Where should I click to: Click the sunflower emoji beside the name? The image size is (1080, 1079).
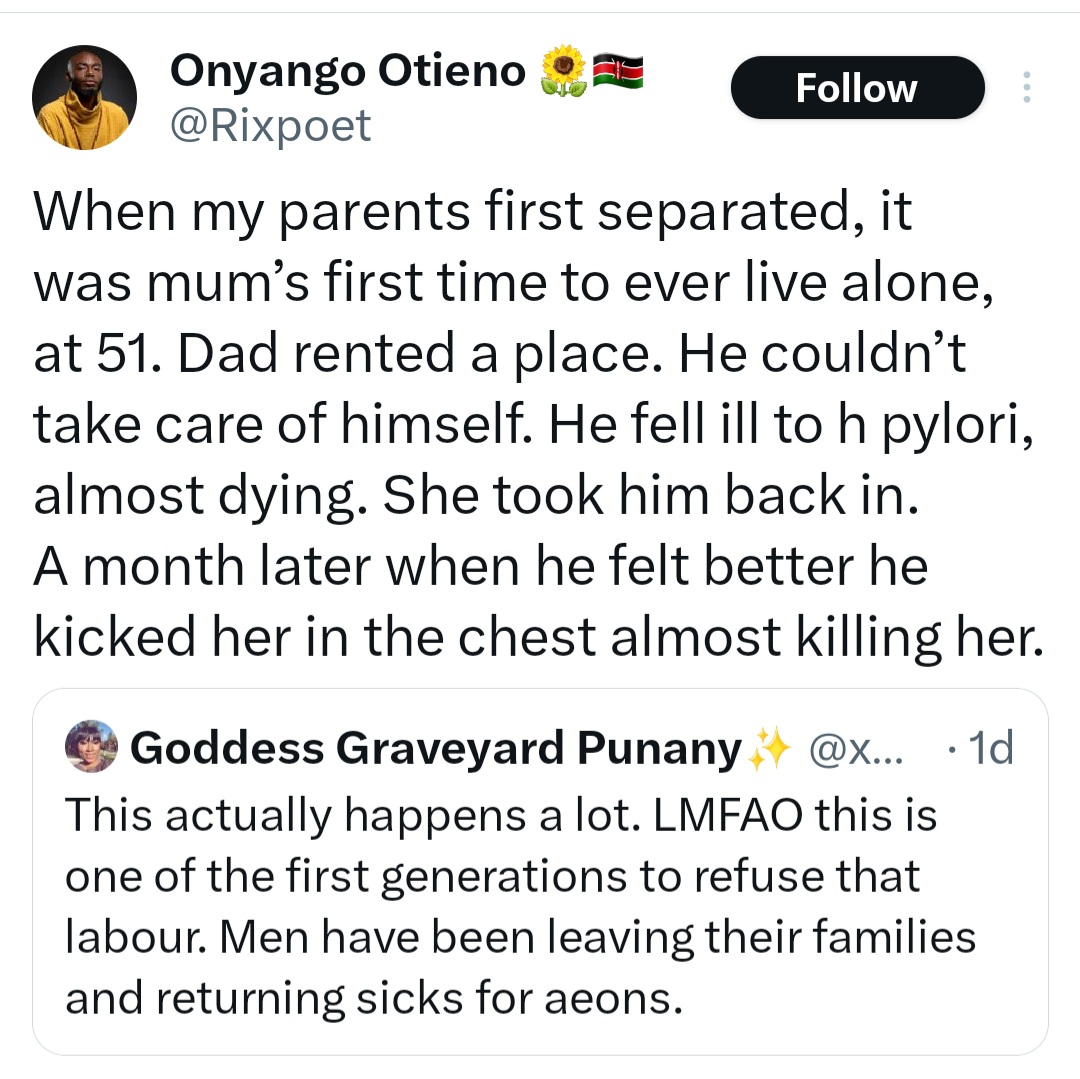click(x=563, y=71)
